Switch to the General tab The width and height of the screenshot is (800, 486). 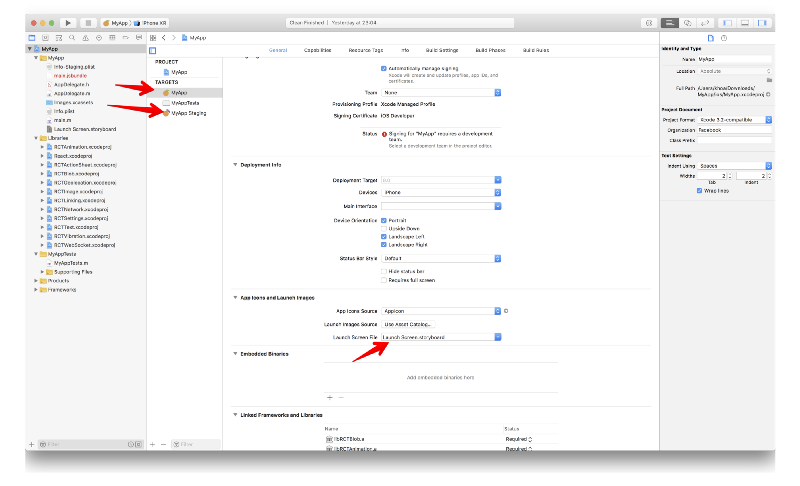click(278, 50)
